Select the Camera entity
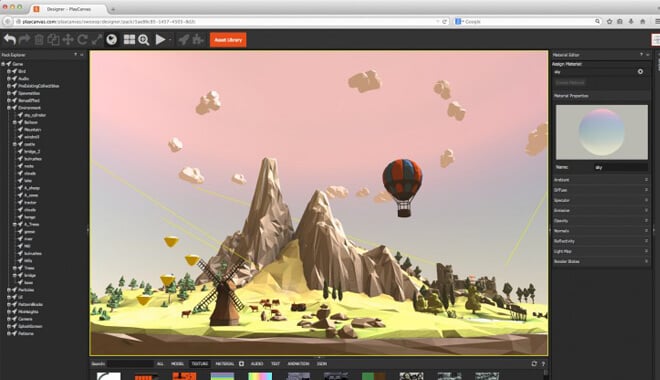 [25, 319]
